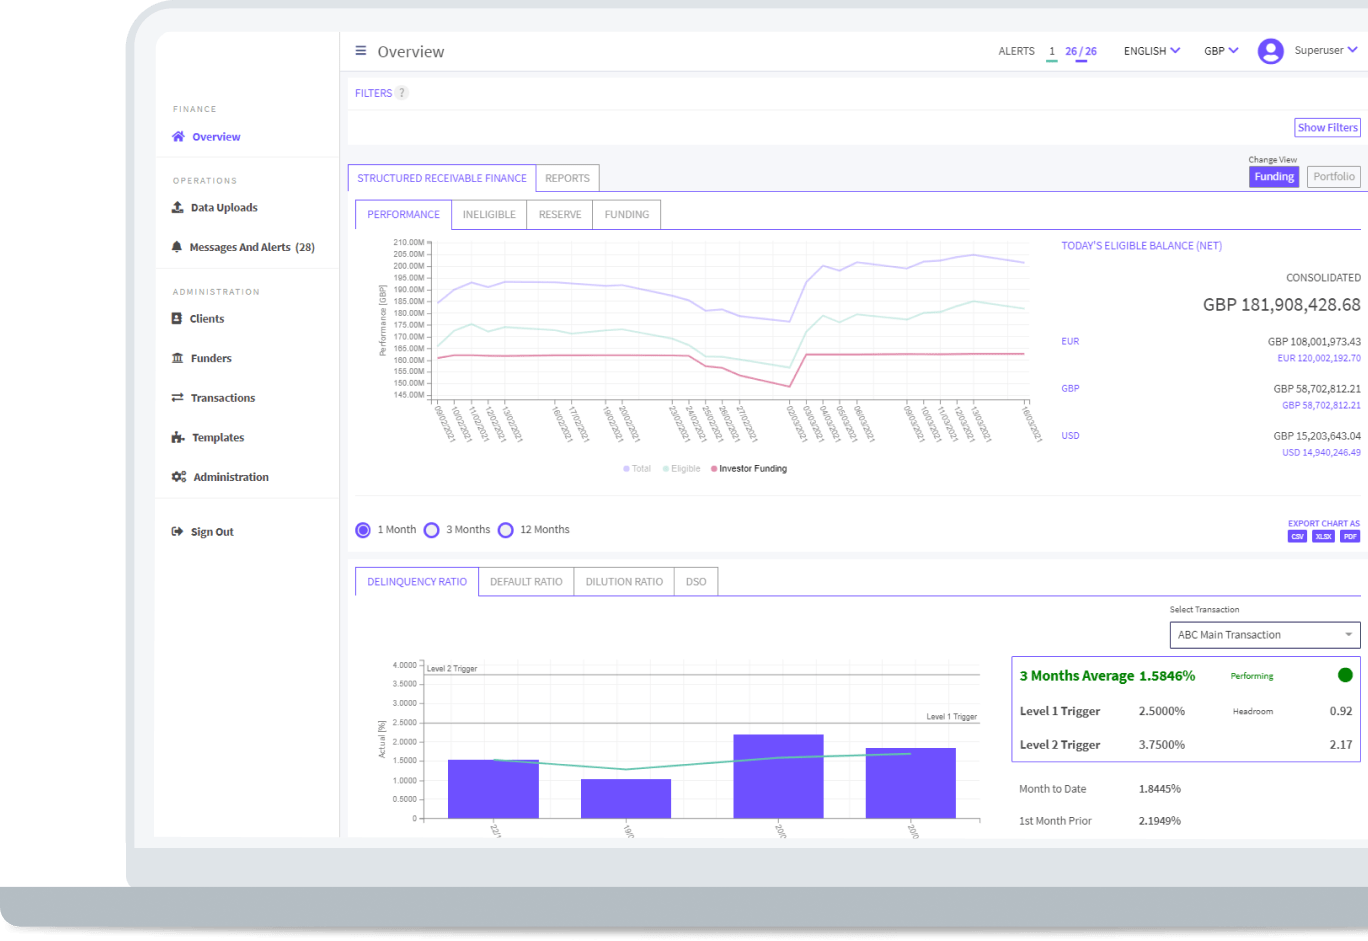Click the Clients icon in sidebar

pyautogui.click(x=177, y=319)
